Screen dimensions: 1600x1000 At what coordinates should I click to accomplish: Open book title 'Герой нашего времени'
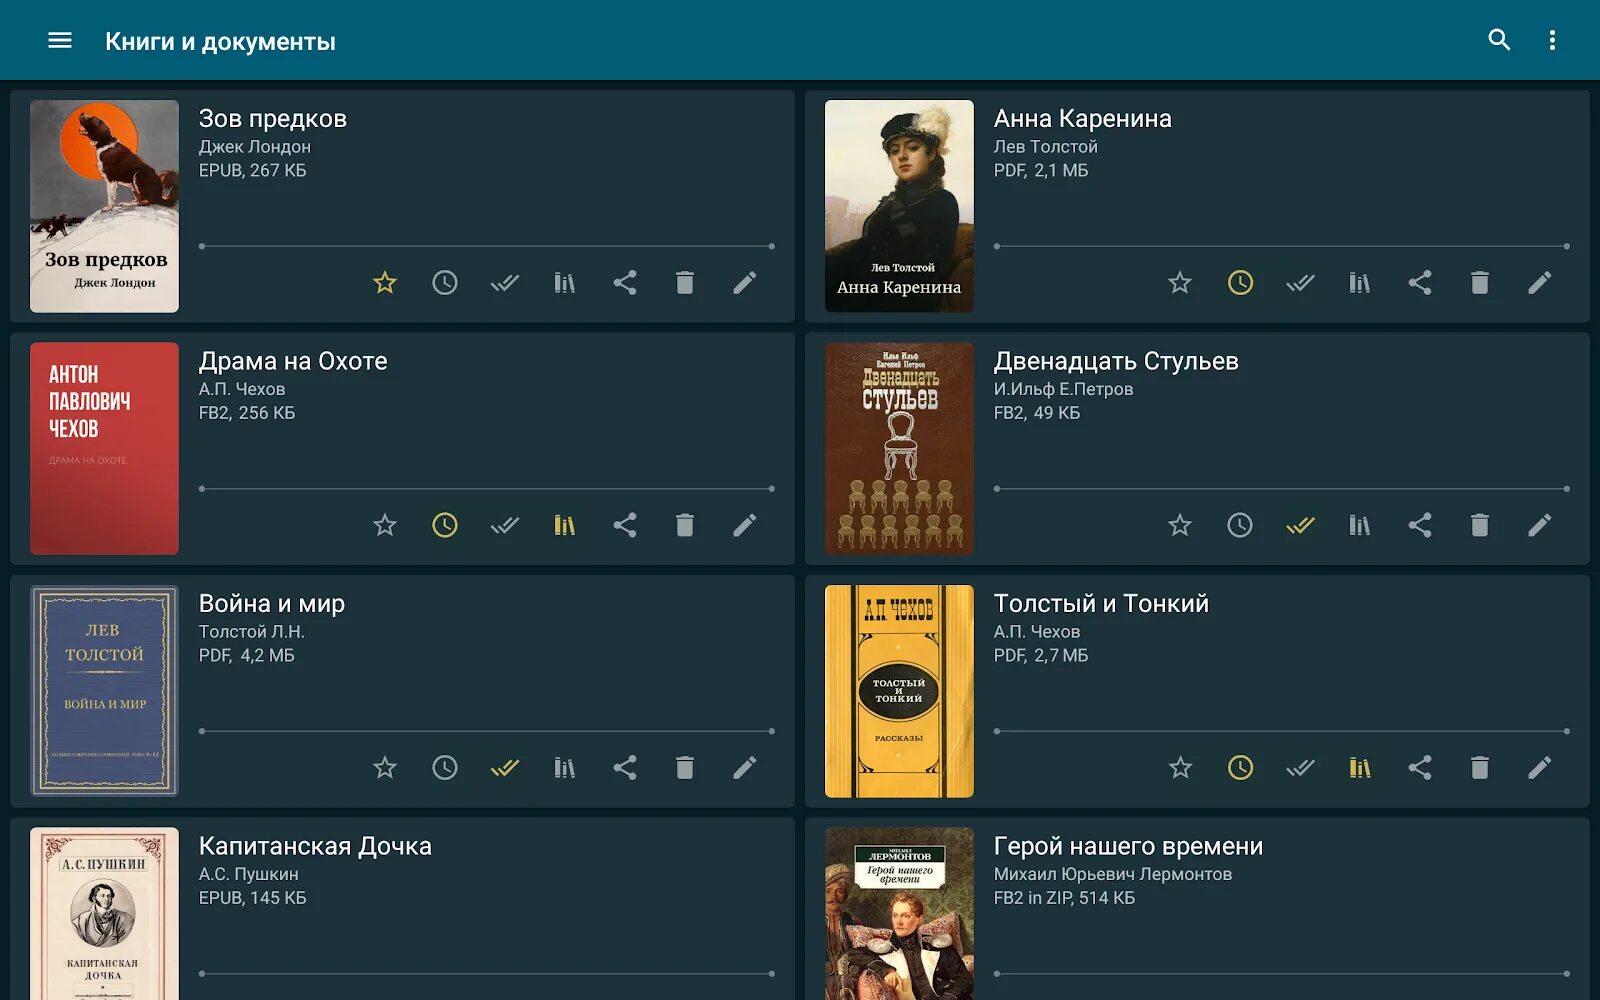(x=1128, y=846)
